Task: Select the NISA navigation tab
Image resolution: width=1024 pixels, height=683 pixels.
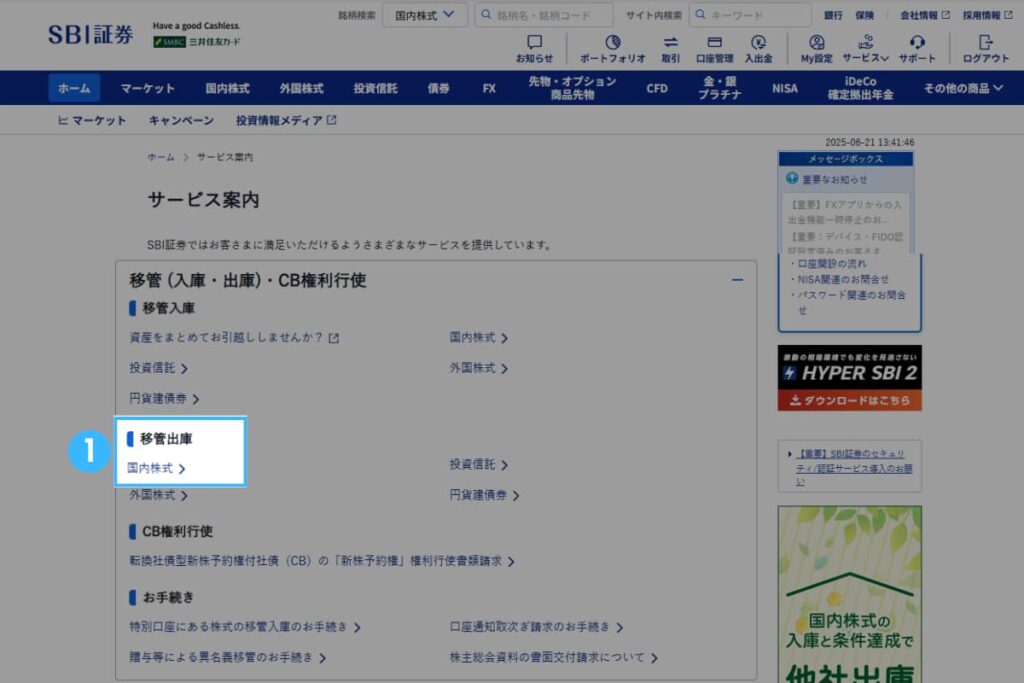Action: (x=784, y=88)
